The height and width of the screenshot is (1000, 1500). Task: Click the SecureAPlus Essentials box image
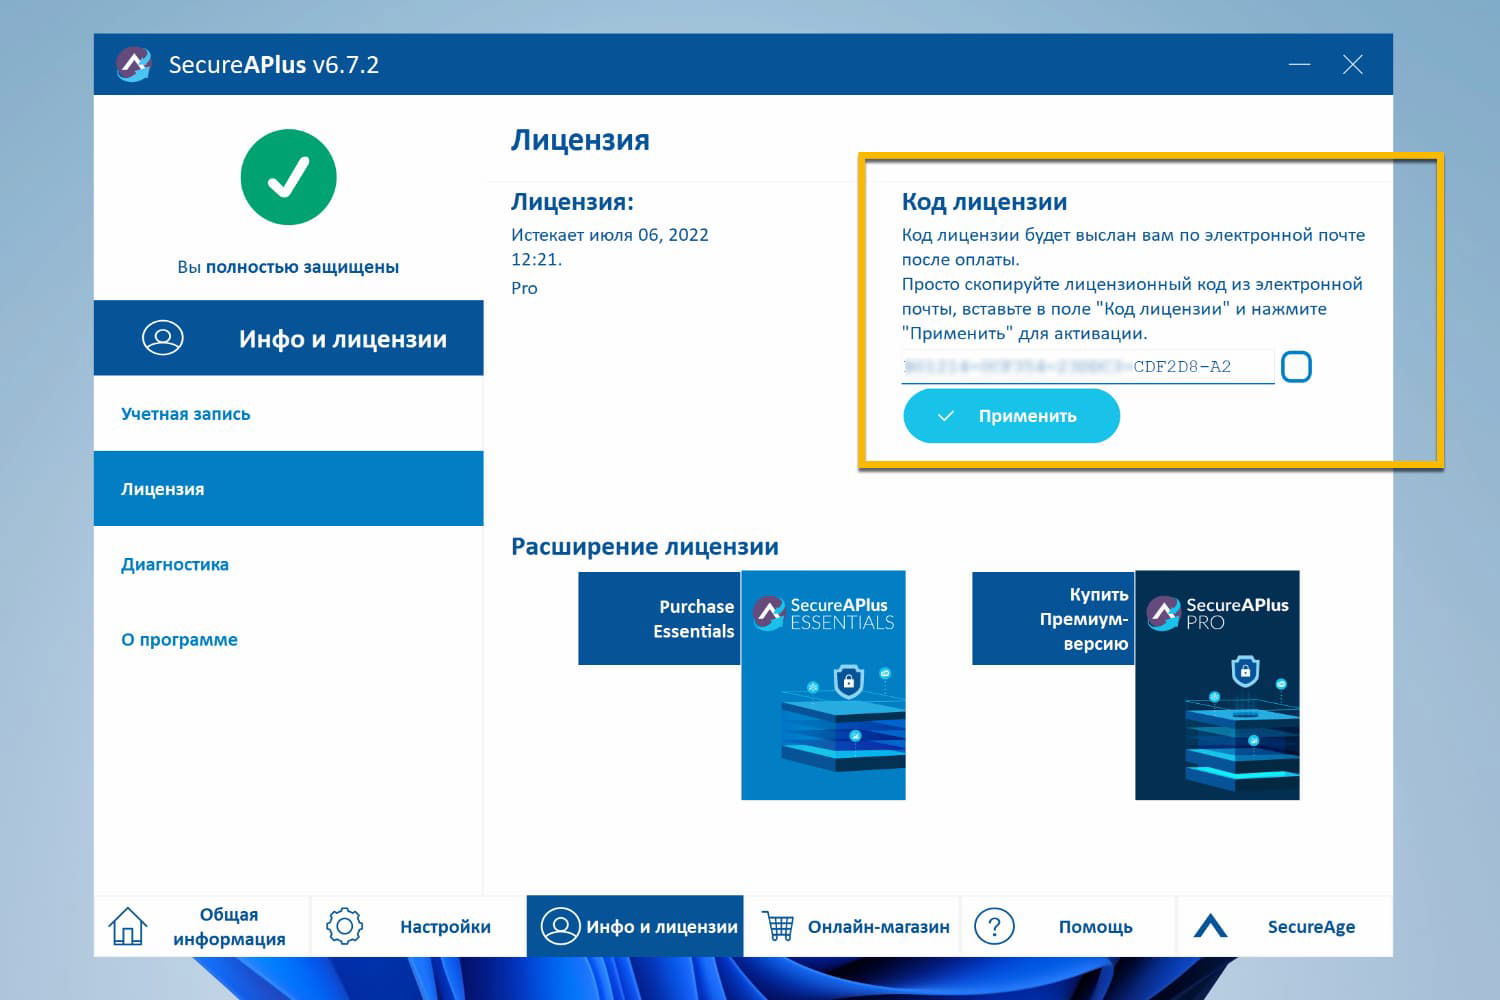pos(823,685)
